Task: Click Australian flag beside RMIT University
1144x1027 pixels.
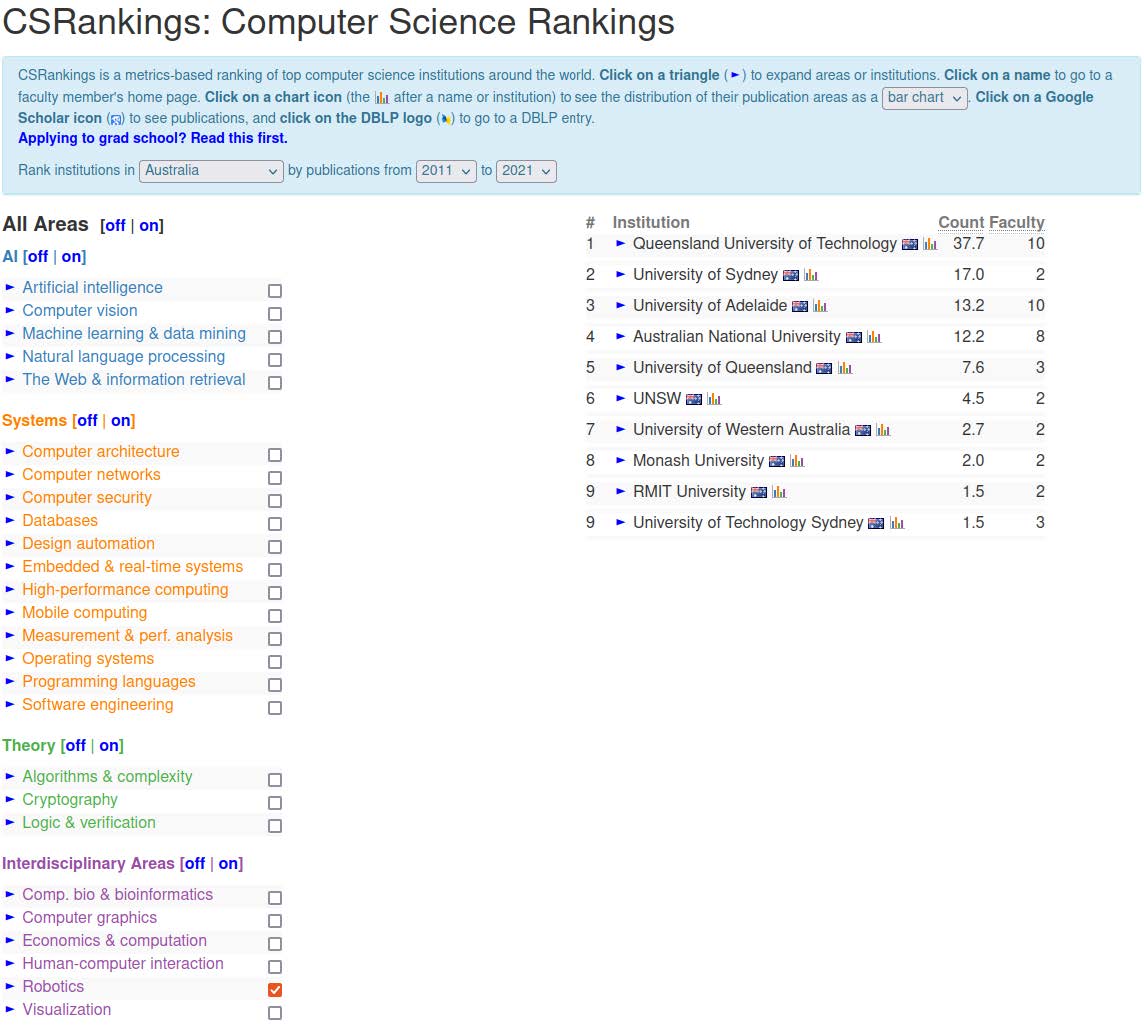Action: click(759, 492)
